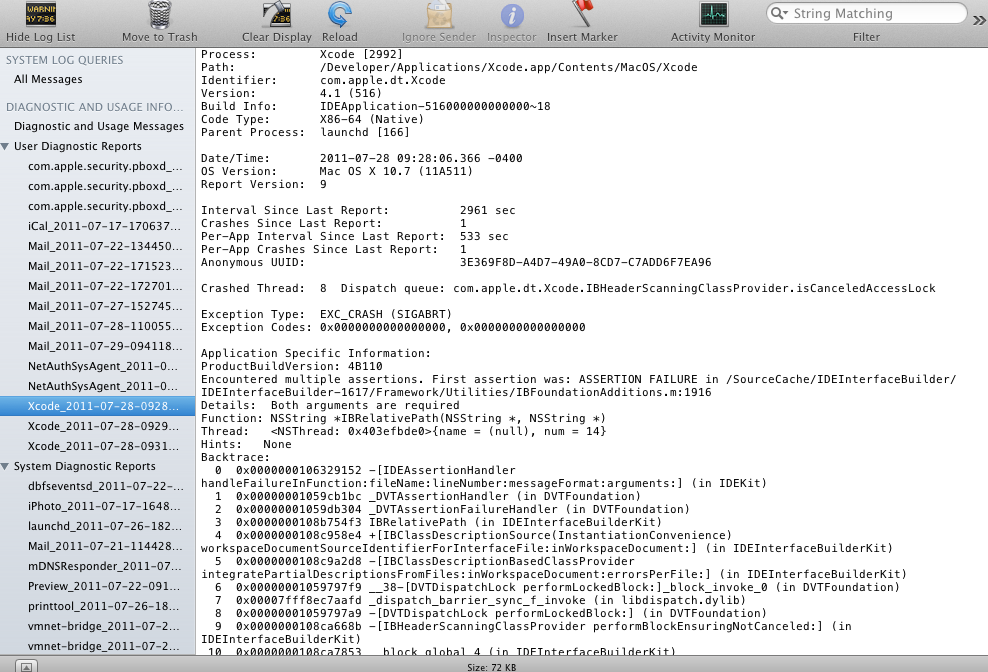Open the Preview_2011-07-22-091 system report
The height and width of the screenshot is (672, 988).
click(98, 586)
